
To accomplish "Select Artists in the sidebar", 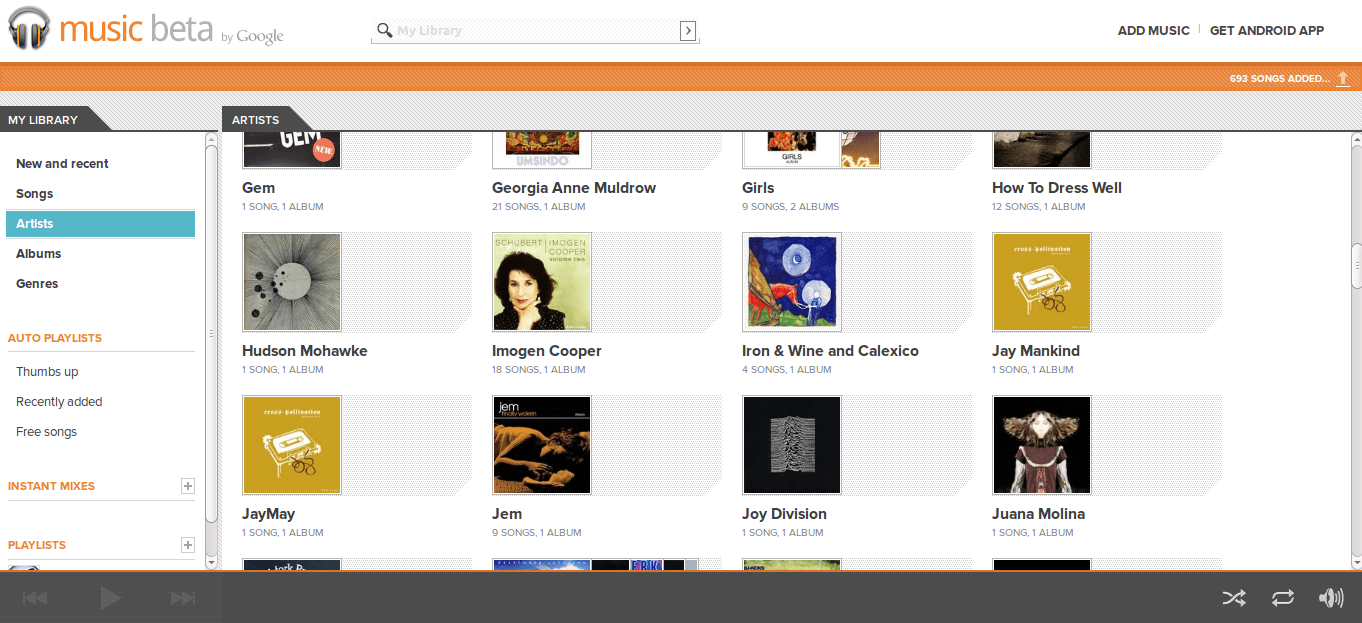I will 100,224.
